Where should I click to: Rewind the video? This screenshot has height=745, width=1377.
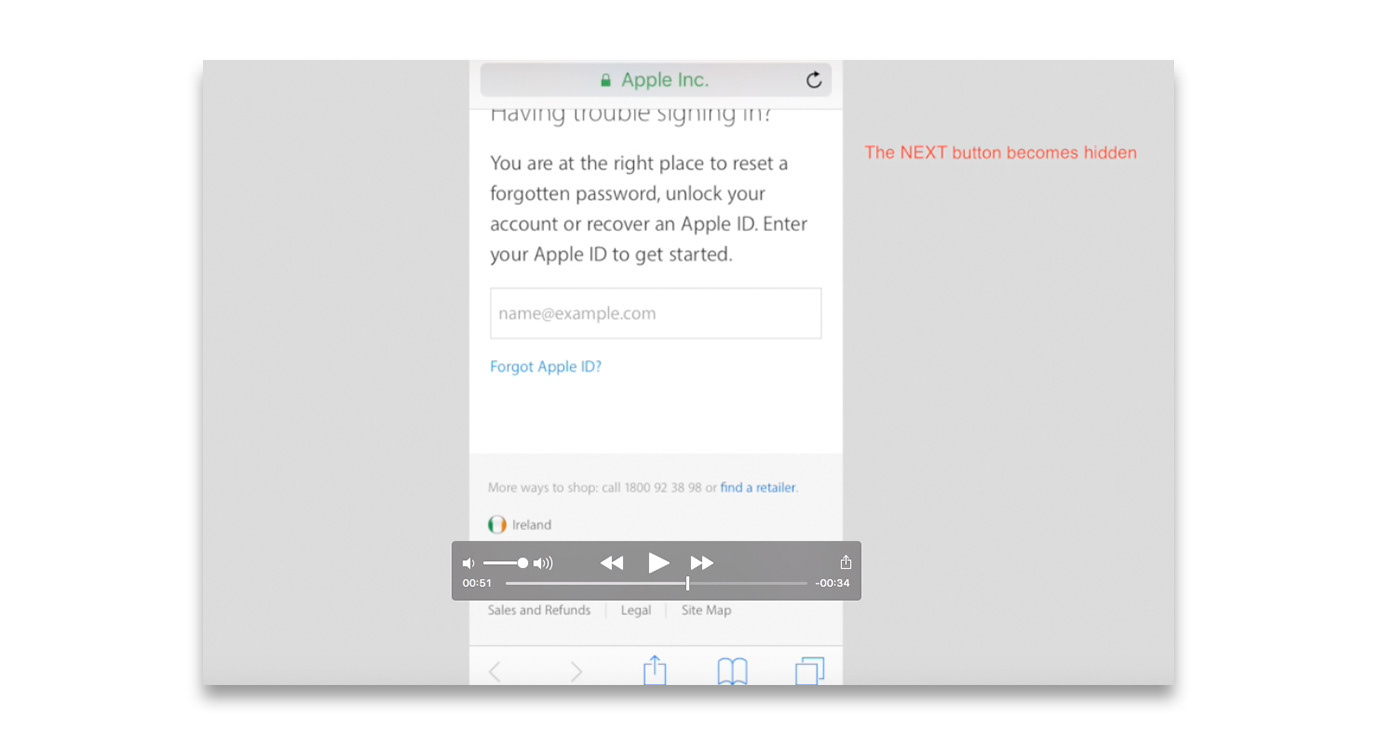pyautogui.click(x=612, y=563)
